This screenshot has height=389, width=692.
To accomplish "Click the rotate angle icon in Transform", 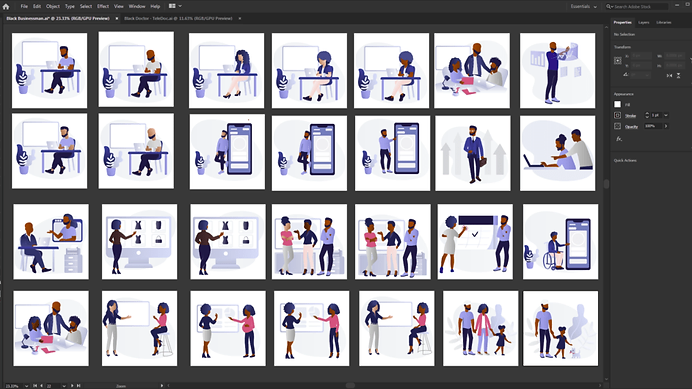I will pyautogui.click(x=625, y=75).
